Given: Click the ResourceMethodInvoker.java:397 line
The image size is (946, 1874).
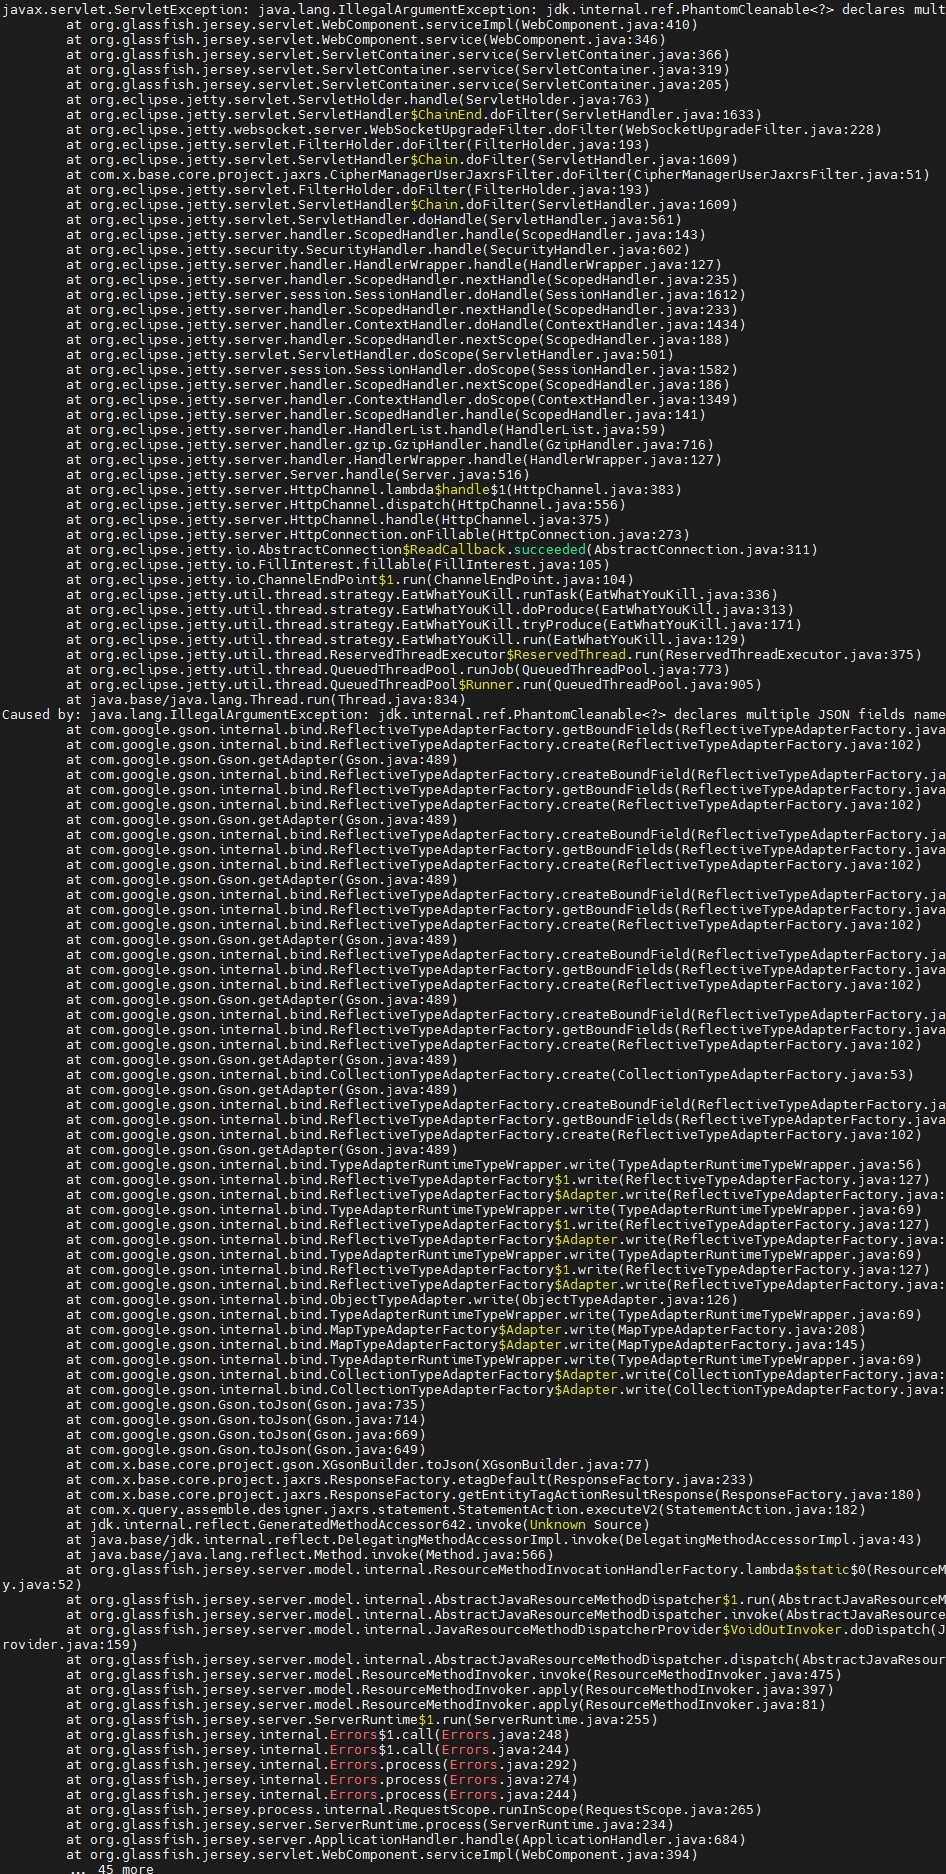Looking at the screenshot, I should pyautogui.click(x=450, y=1689).
